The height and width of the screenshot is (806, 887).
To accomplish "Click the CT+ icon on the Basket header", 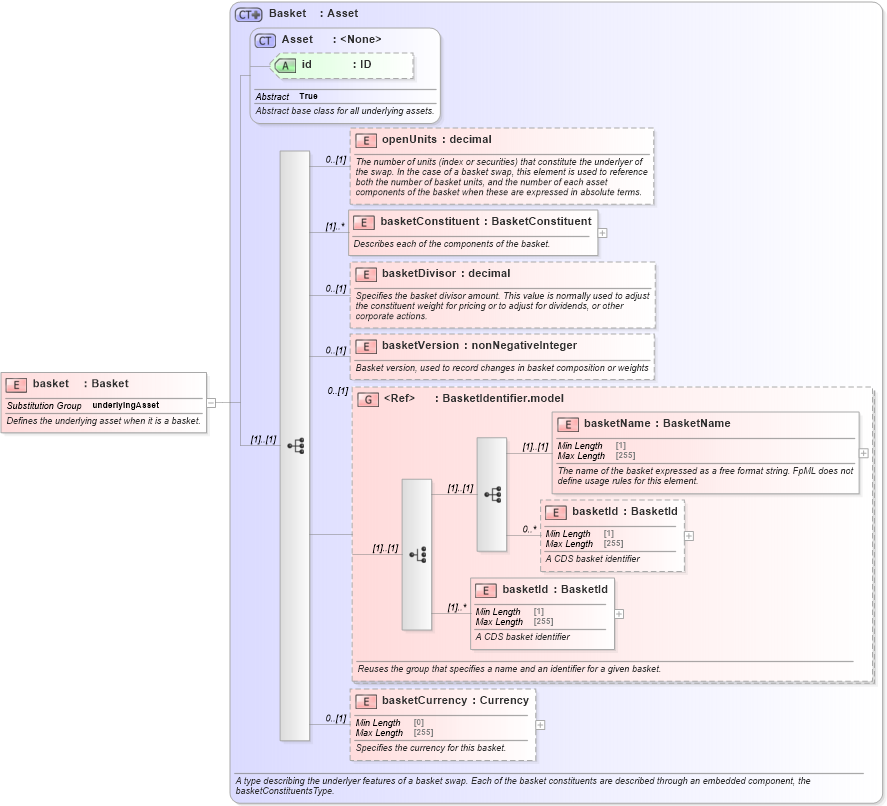I will (x=249, y=13).
